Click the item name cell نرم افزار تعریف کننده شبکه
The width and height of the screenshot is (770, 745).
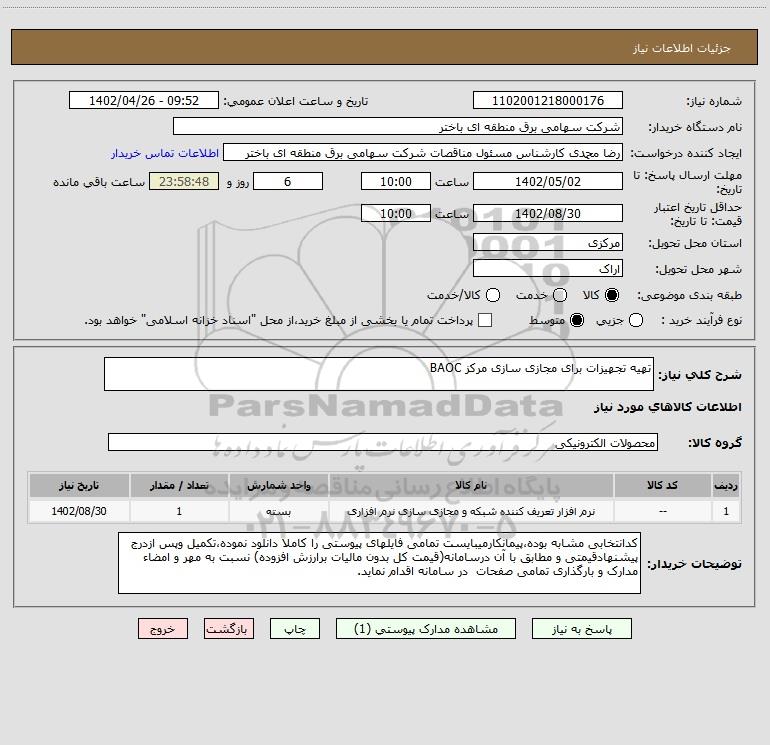[470, 511]
